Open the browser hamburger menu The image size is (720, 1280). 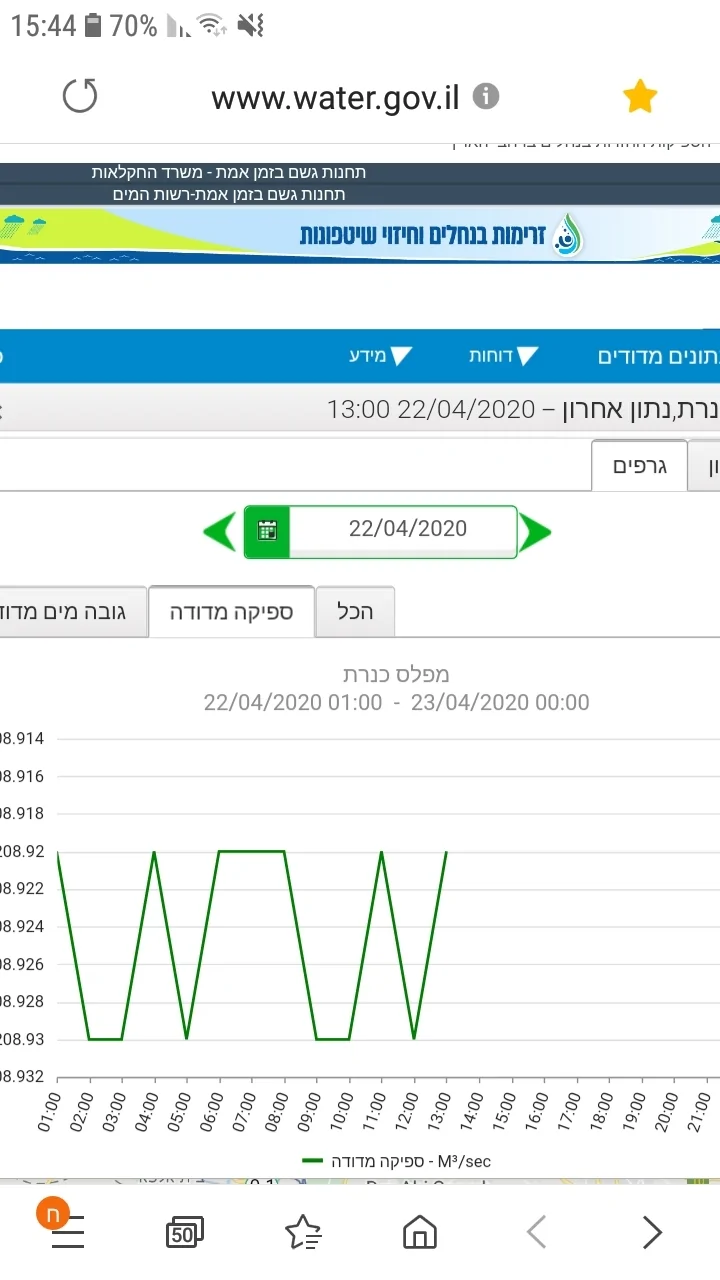point(67,1233)
